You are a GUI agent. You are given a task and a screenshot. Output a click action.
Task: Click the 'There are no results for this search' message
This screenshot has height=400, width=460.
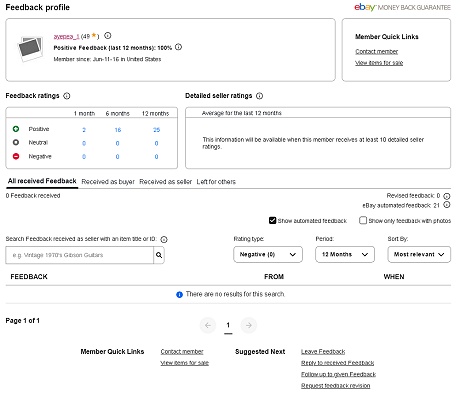click(235, 294)
